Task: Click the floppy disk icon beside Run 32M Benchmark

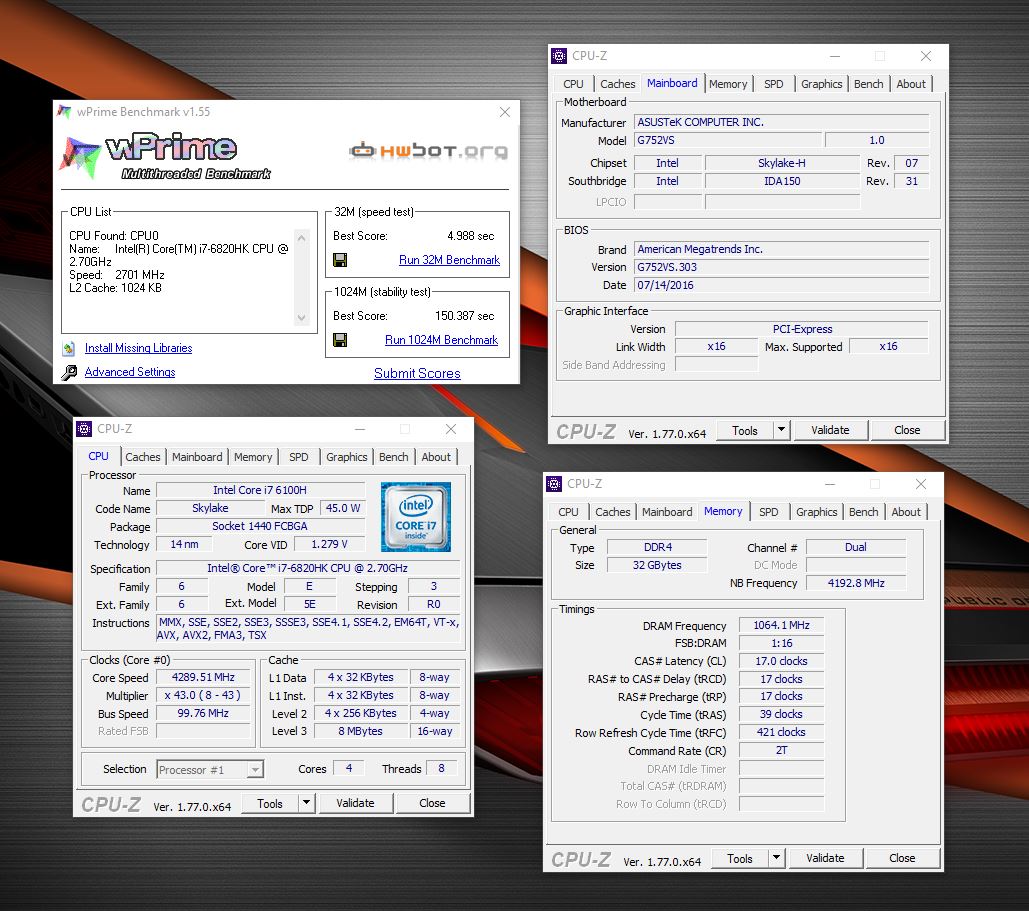Action: point(340,260)
